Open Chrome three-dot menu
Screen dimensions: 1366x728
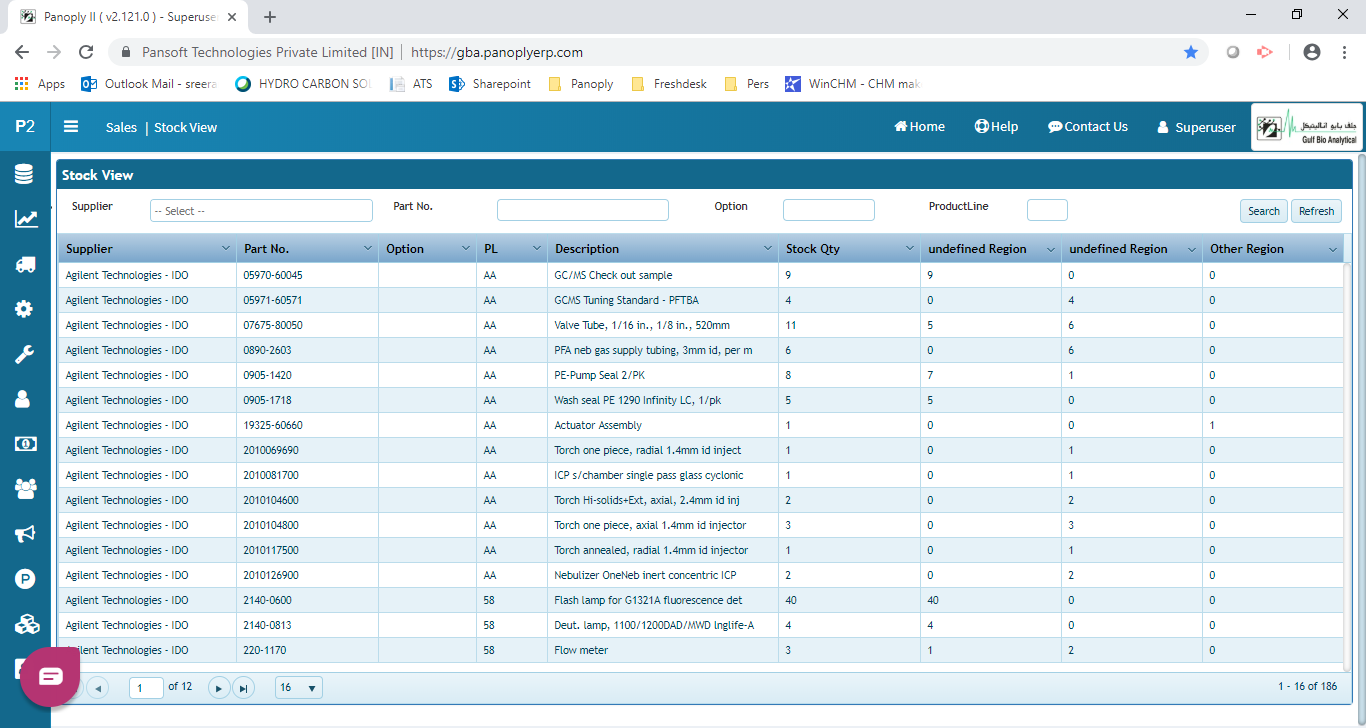click(x=1344, y=52)
